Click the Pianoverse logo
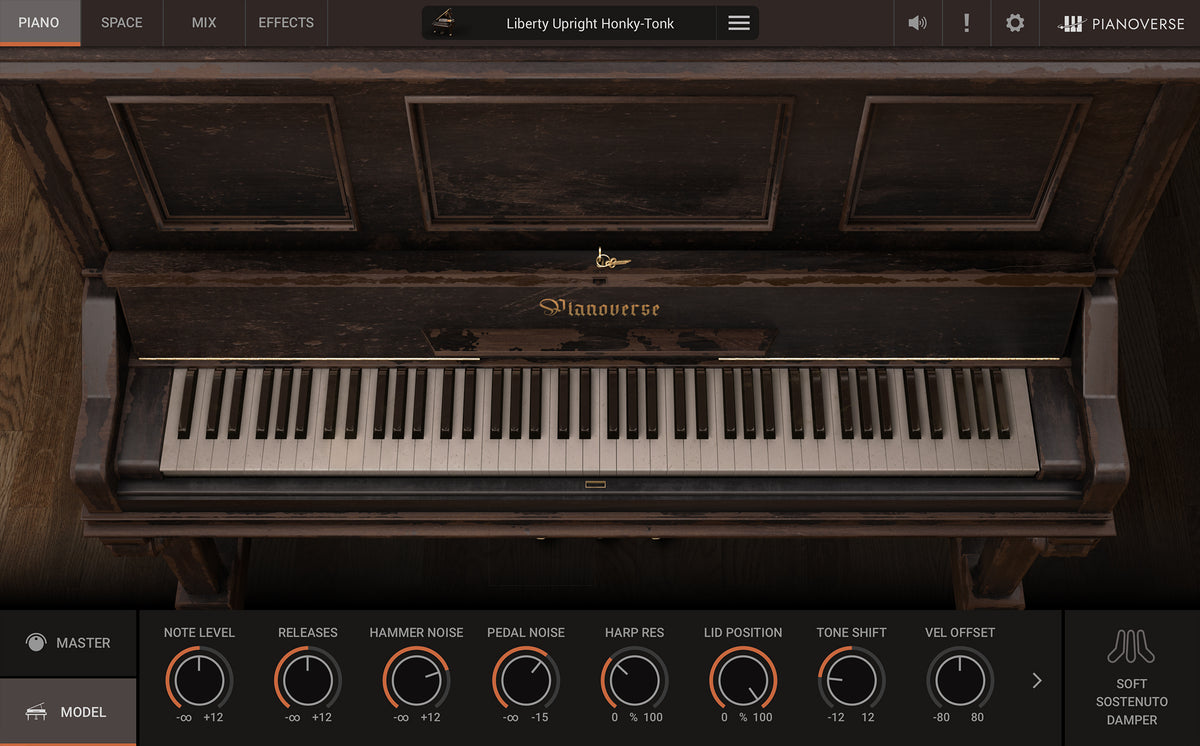 click(x=1121, y=23)
